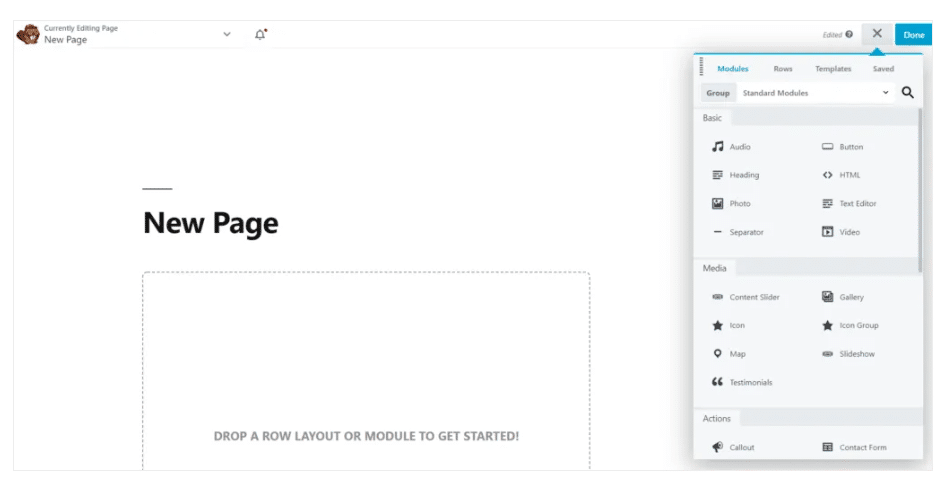This screenshot has height=483, width=951.
Task: Expand the page title chevron menu
Action: pos(227,34)
